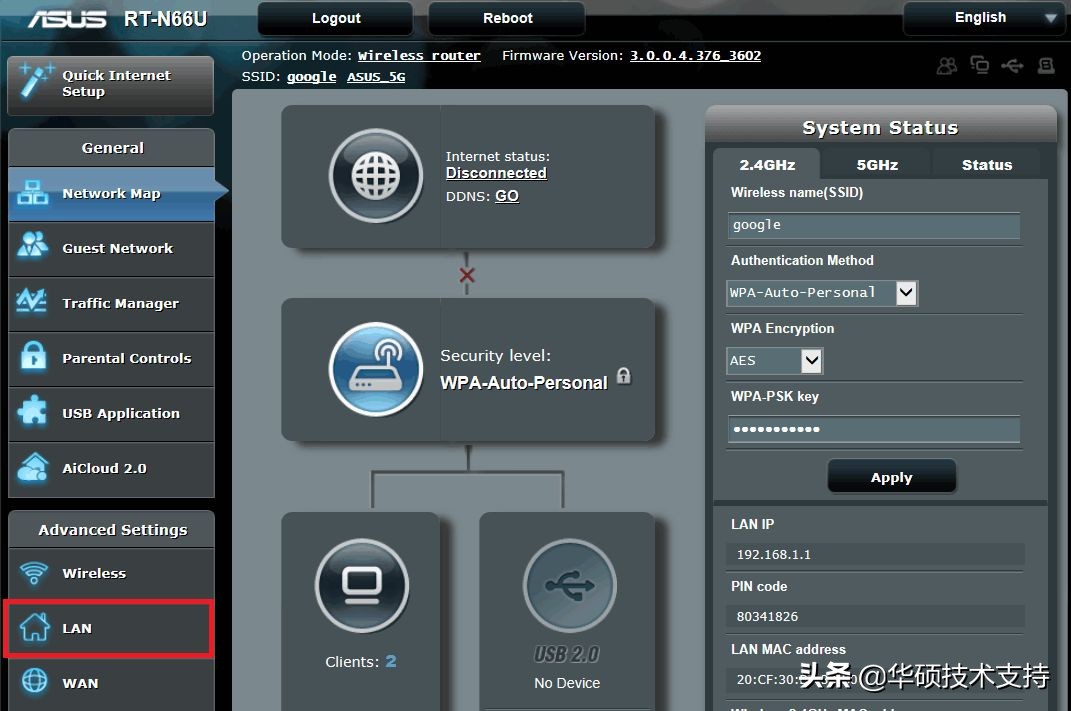Switch to the Status tab
This screenshot has height=711, width=1071.
(x=987, y=165)
